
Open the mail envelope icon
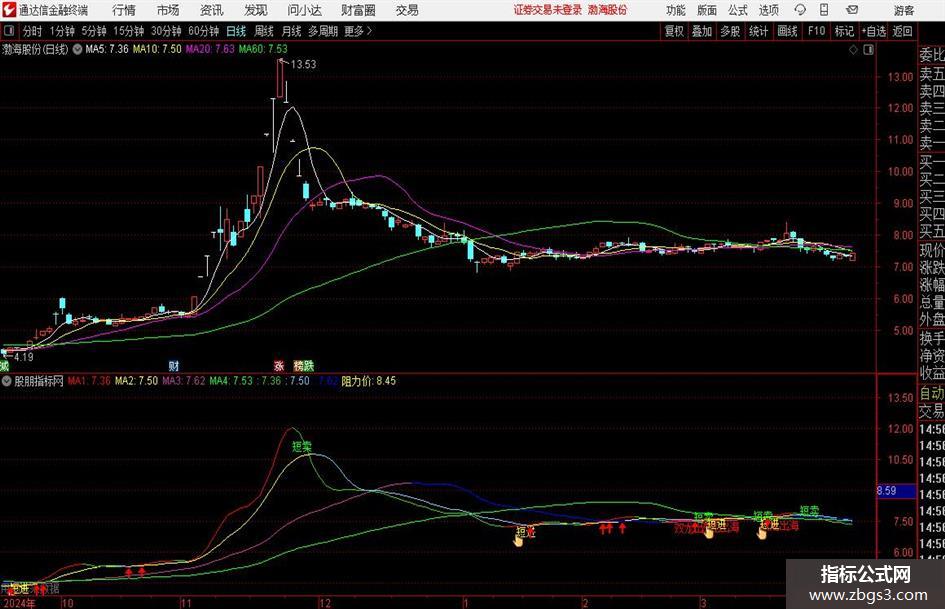[852, 10]
